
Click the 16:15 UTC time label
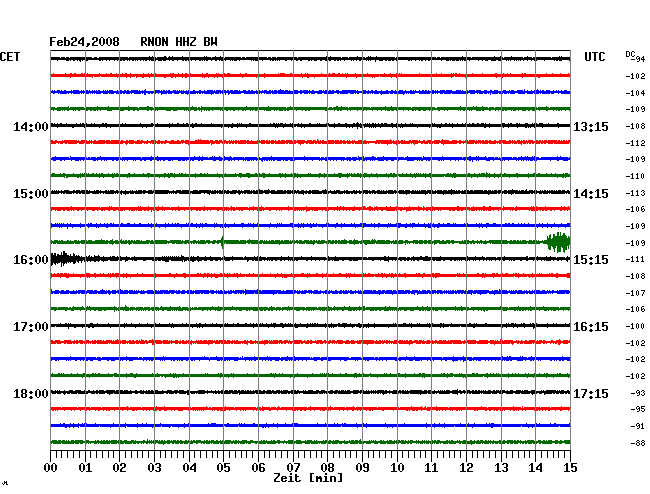point(591,327)
